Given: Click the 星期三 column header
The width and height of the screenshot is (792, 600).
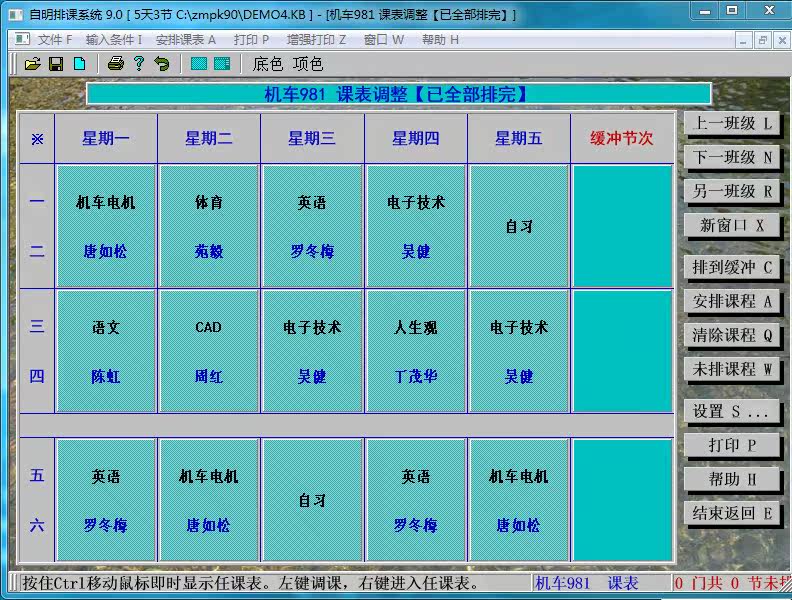Looking at the screenshot, I should 312,138.
